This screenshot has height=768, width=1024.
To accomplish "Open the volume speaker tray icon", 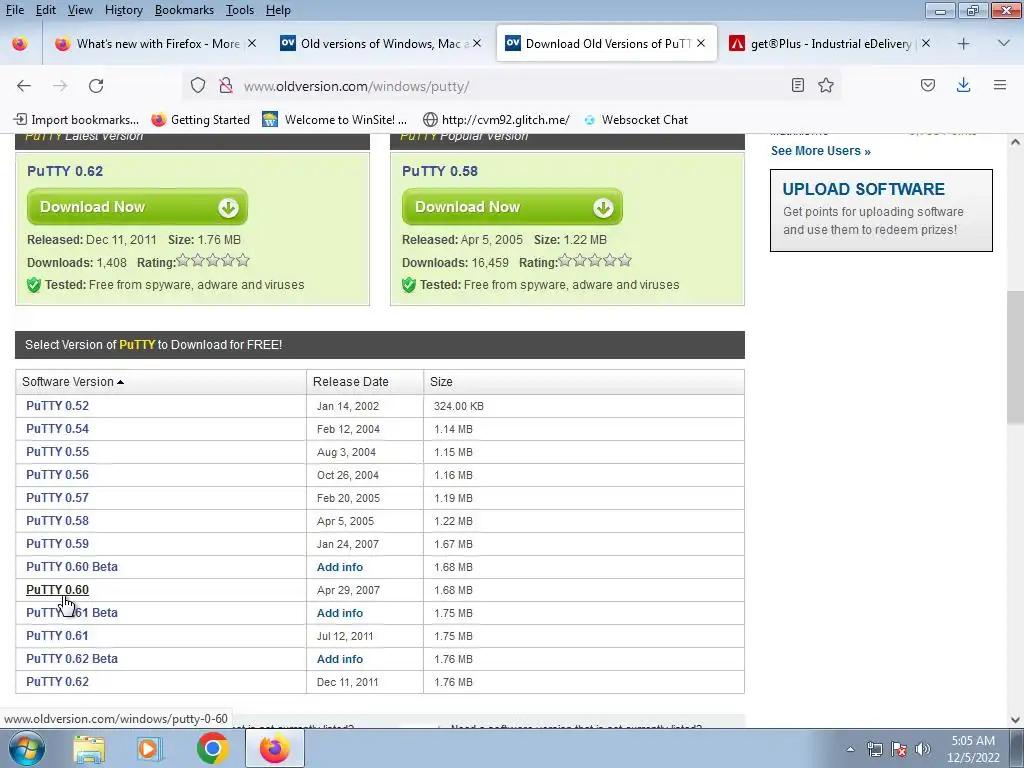I will coord(922,749).
